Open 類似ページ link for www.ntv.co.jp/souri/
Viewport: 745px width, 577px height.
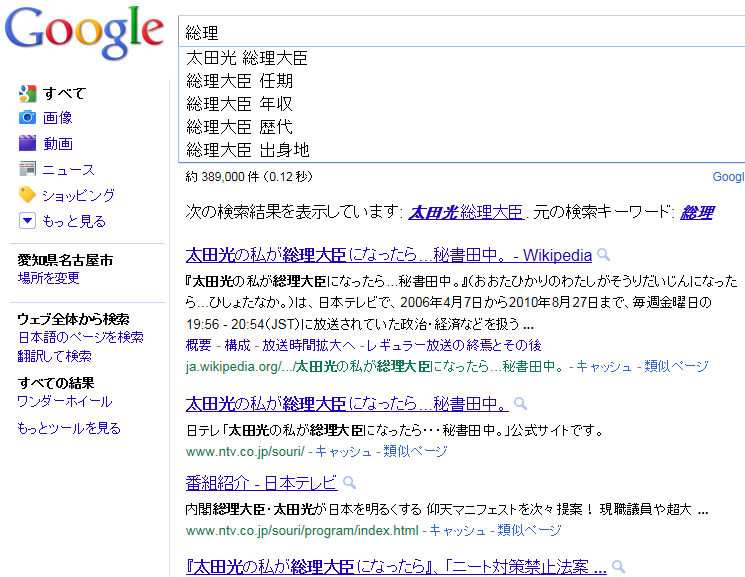tap(415, 451)
